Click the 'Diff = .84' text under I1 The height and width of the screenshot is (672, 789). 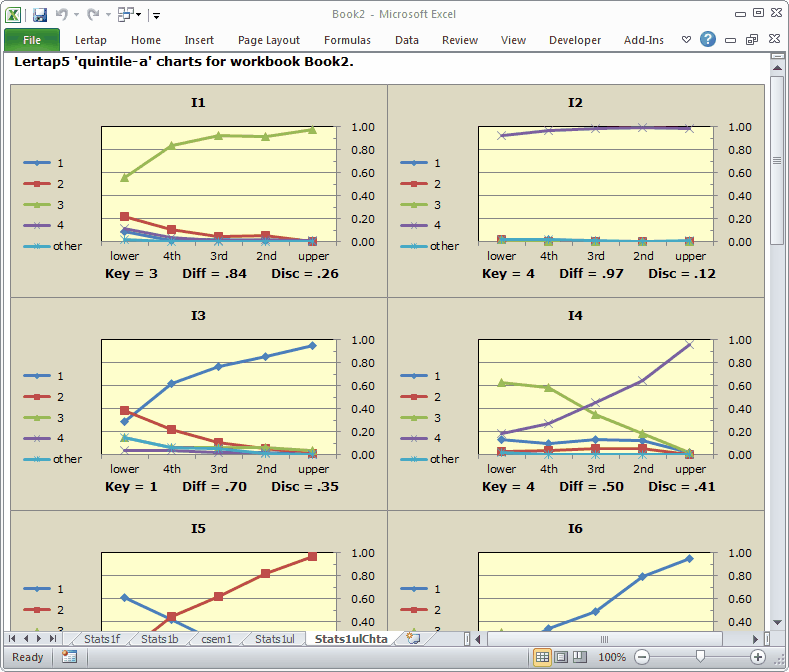coord(214,274)
